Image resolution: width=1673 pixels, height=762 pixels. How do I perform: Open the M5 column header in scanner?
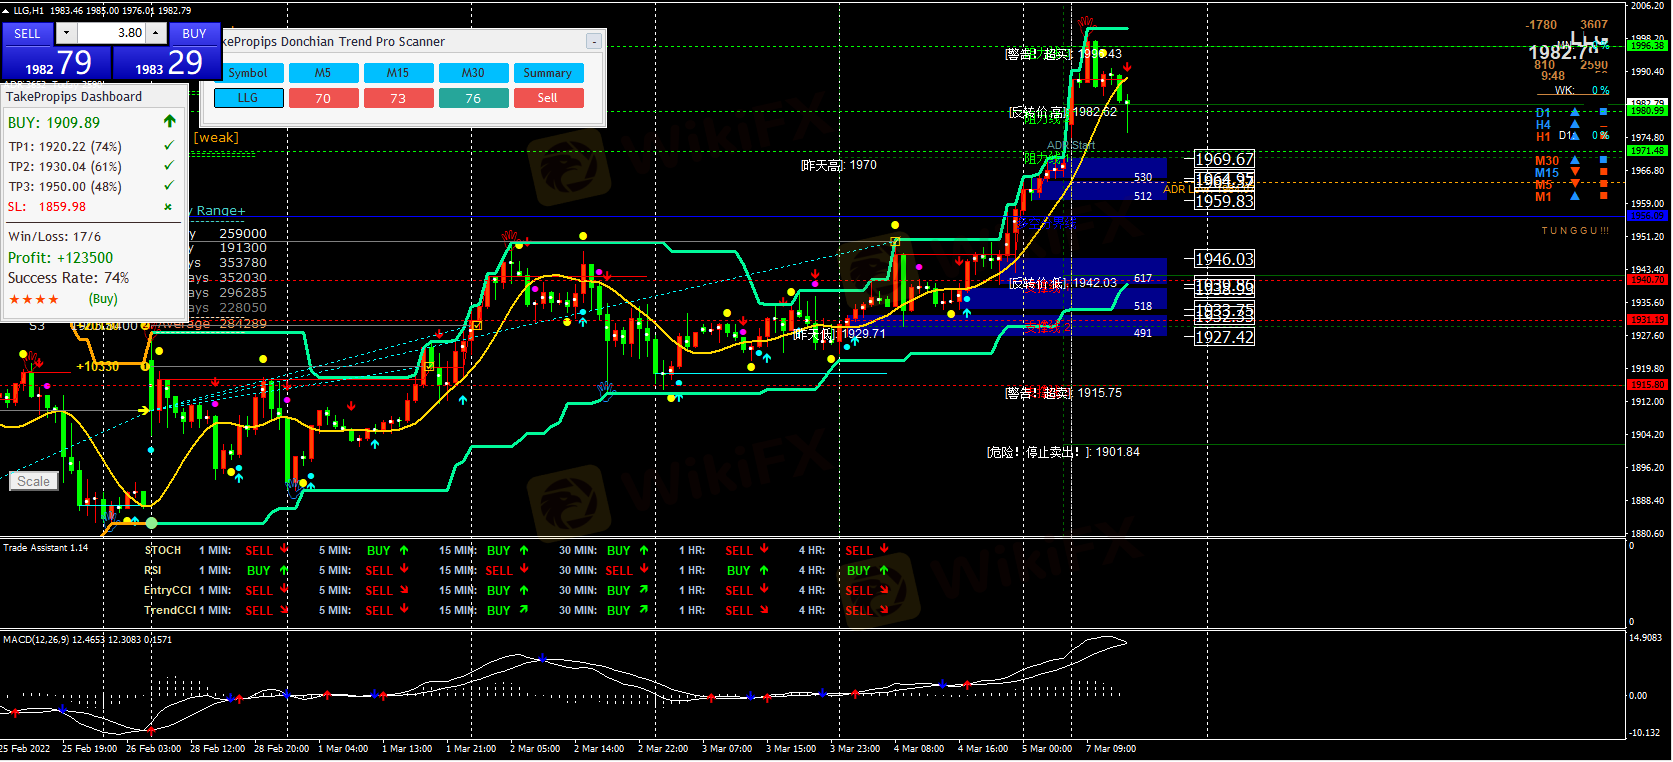(323, 73)
